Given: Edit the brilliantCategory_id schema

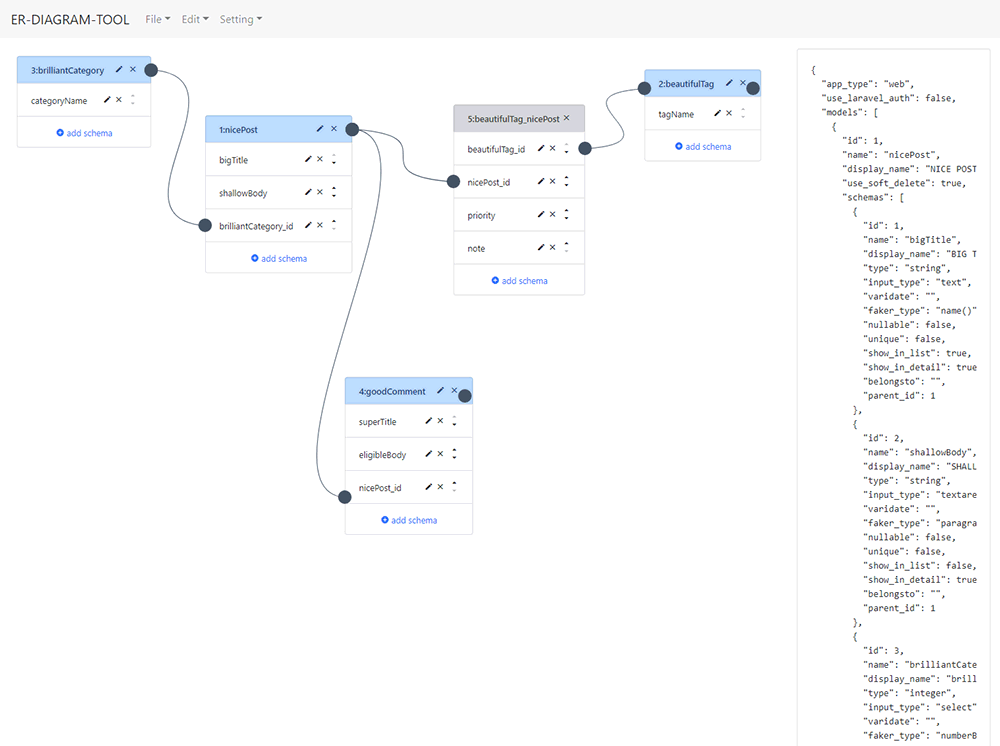Looking at the screenshot, I should 308,225.
